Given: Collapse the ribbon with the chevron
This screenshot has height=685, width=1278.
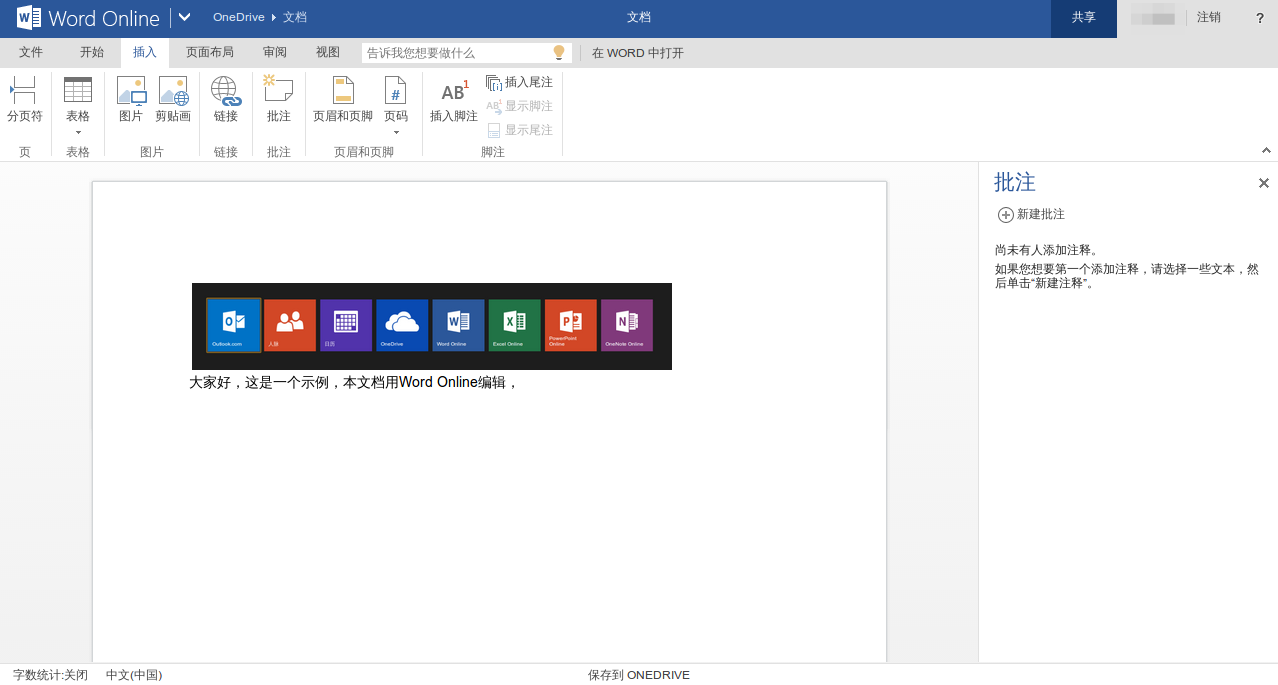Looking at the screenshot, I should click(x=1266, y=150).
